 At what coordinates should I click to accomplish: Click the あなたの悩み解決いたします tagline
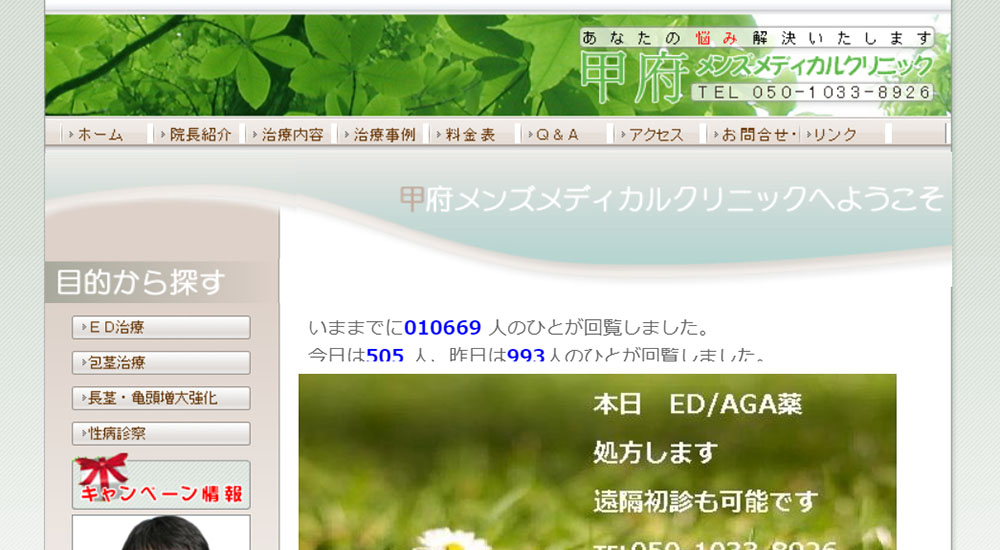757,38
